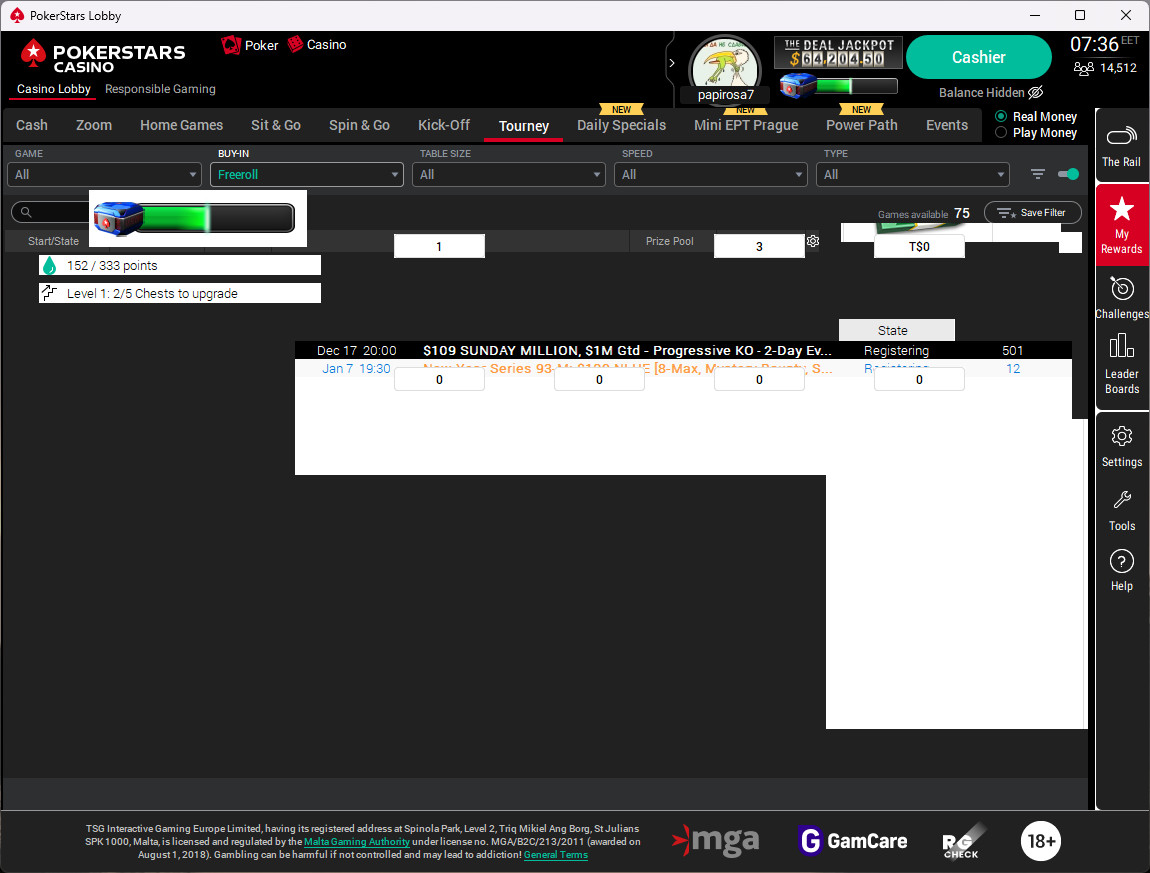Viewport: 1150px width, 873px height.
Task: Open the Sit & Go tab
Action: (276, 125)
